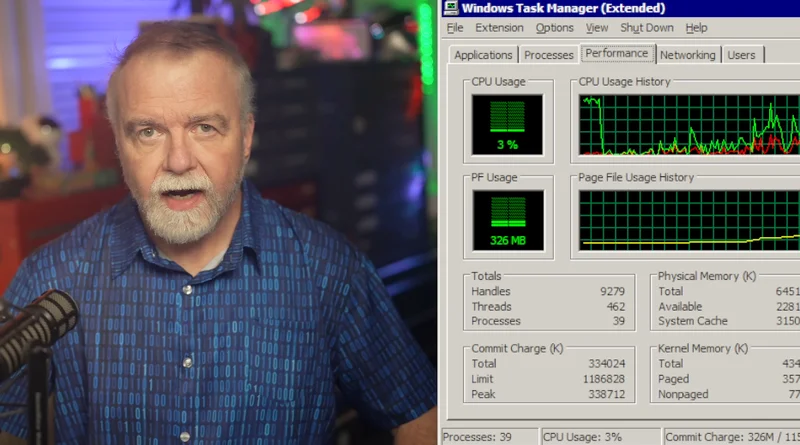Click the Task Manager title bar icon
800x445 pixels.
pos(454,8)
